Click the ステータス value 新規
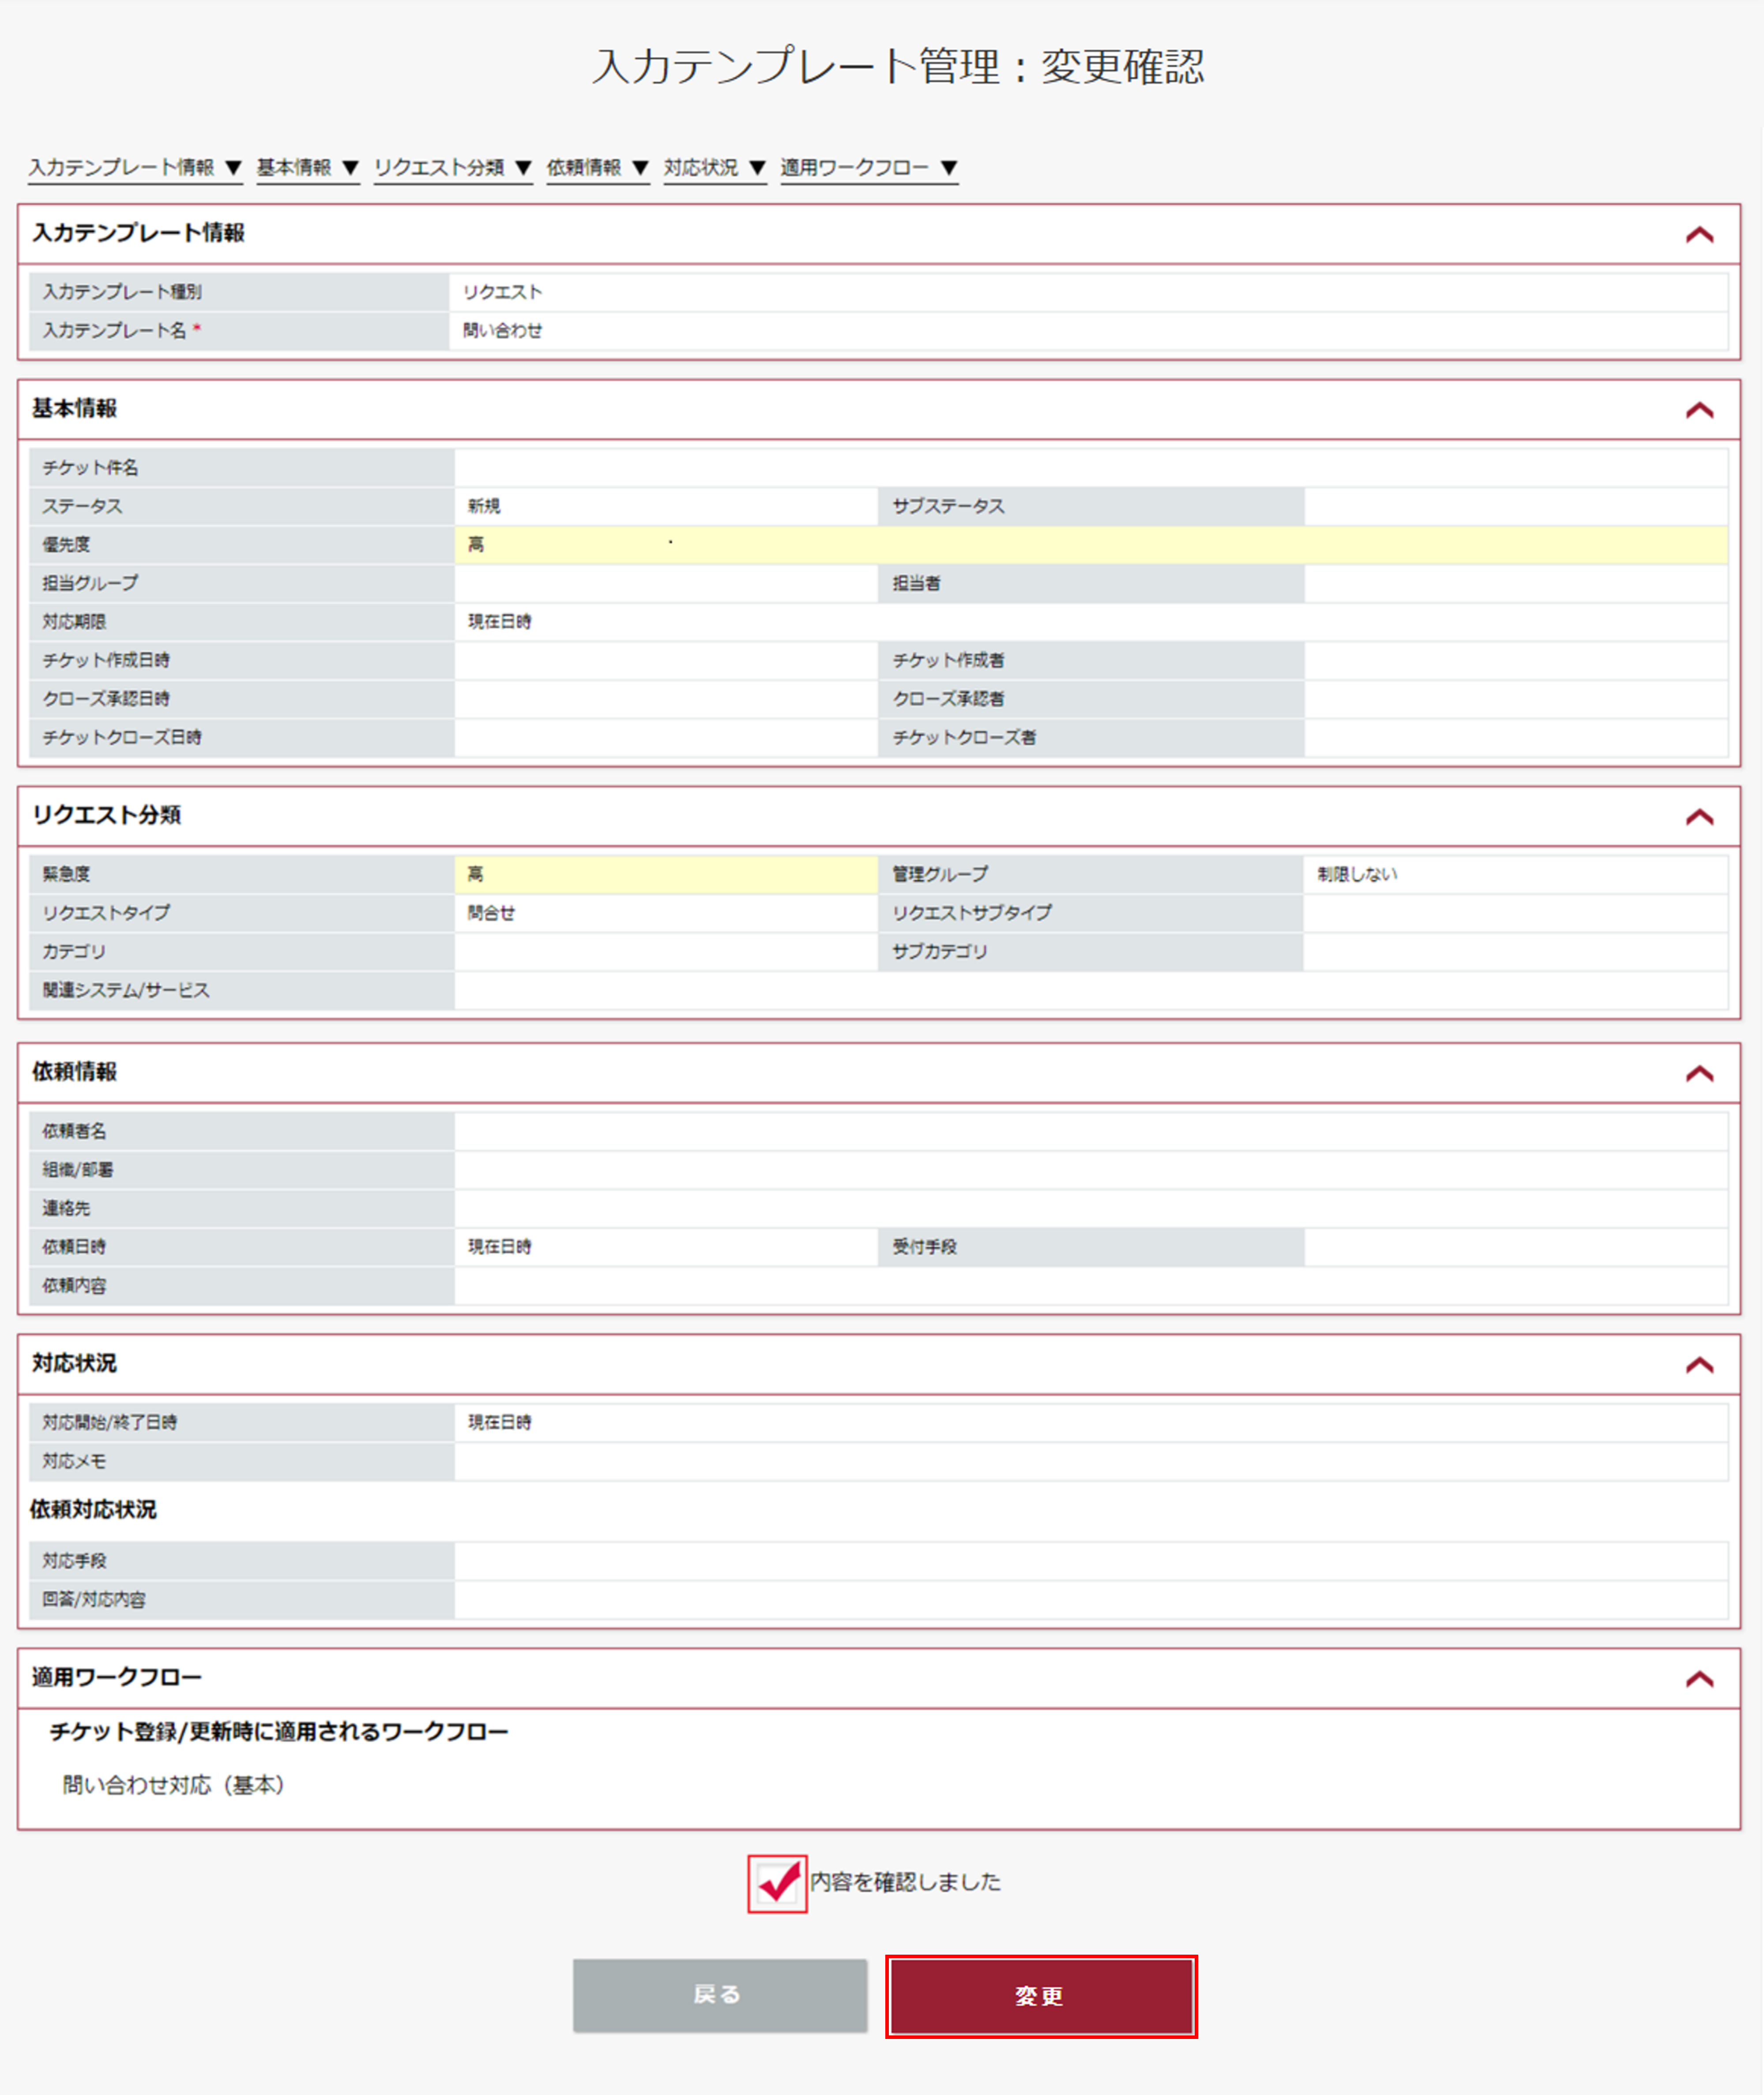 (484, 506)
